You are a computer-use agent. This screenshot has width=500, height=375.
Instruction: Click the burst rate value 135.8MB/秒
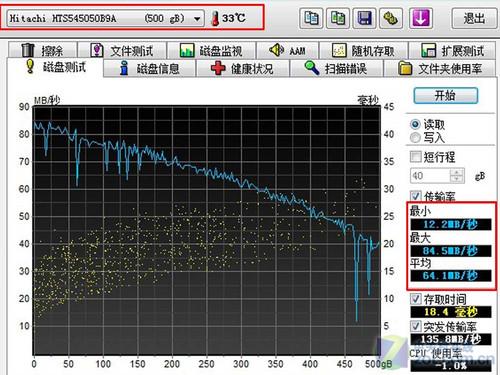[x=451, y=339]
